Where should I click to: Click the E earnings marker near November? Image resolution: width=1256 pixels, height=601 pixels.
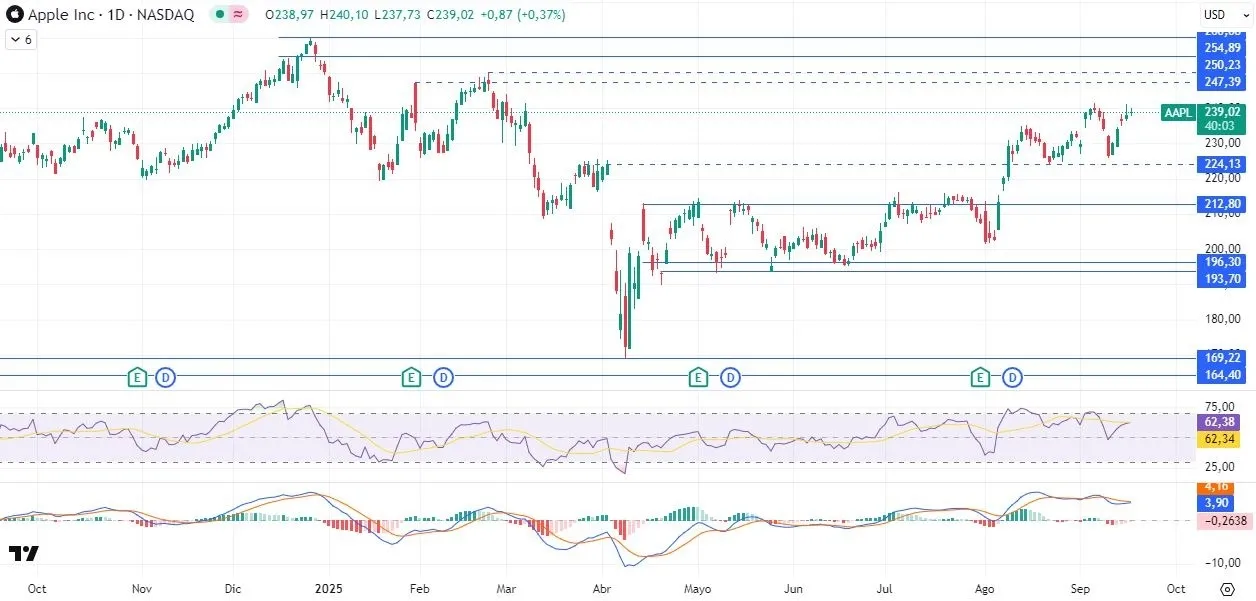tap(136, 378)
